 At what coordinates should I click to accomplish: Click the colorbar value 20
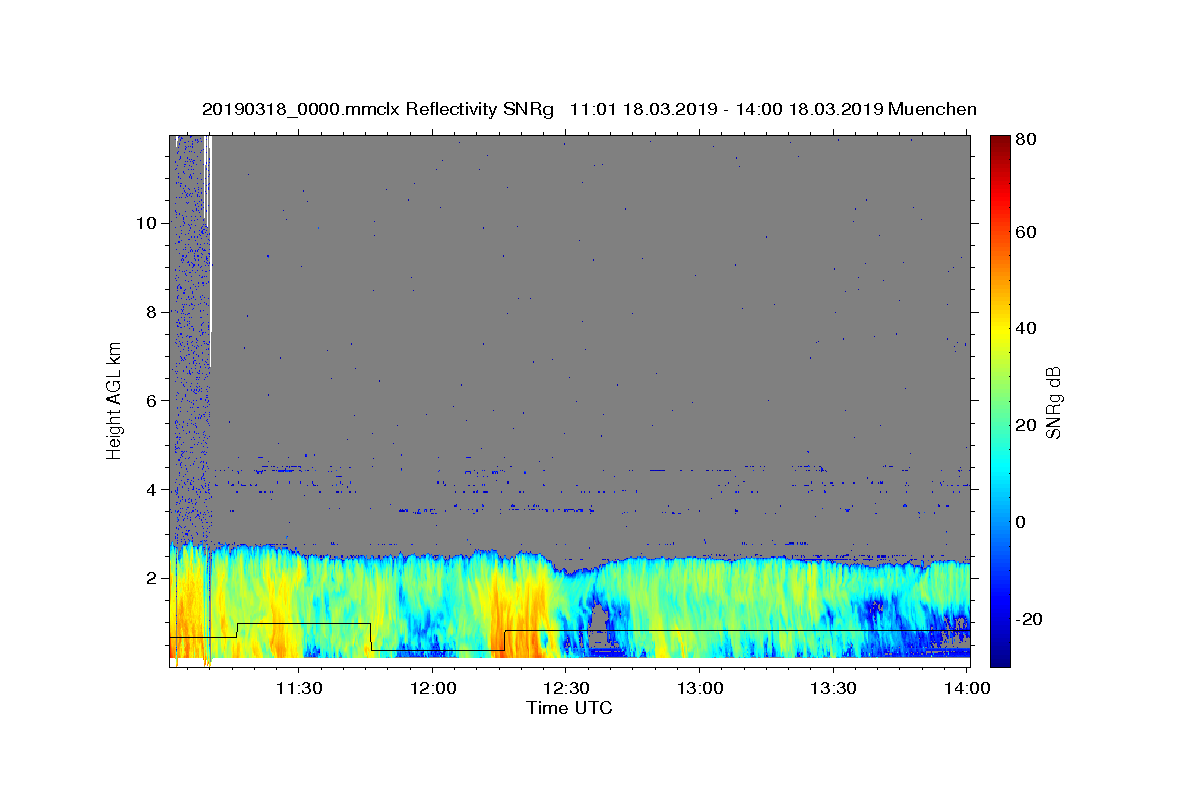click(1027, 425)
